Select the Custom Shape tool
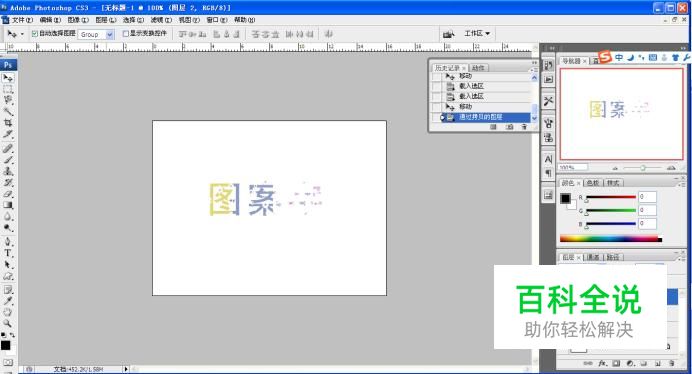The width and height of the screenshot is (692, 374). (x=8, y=276)
